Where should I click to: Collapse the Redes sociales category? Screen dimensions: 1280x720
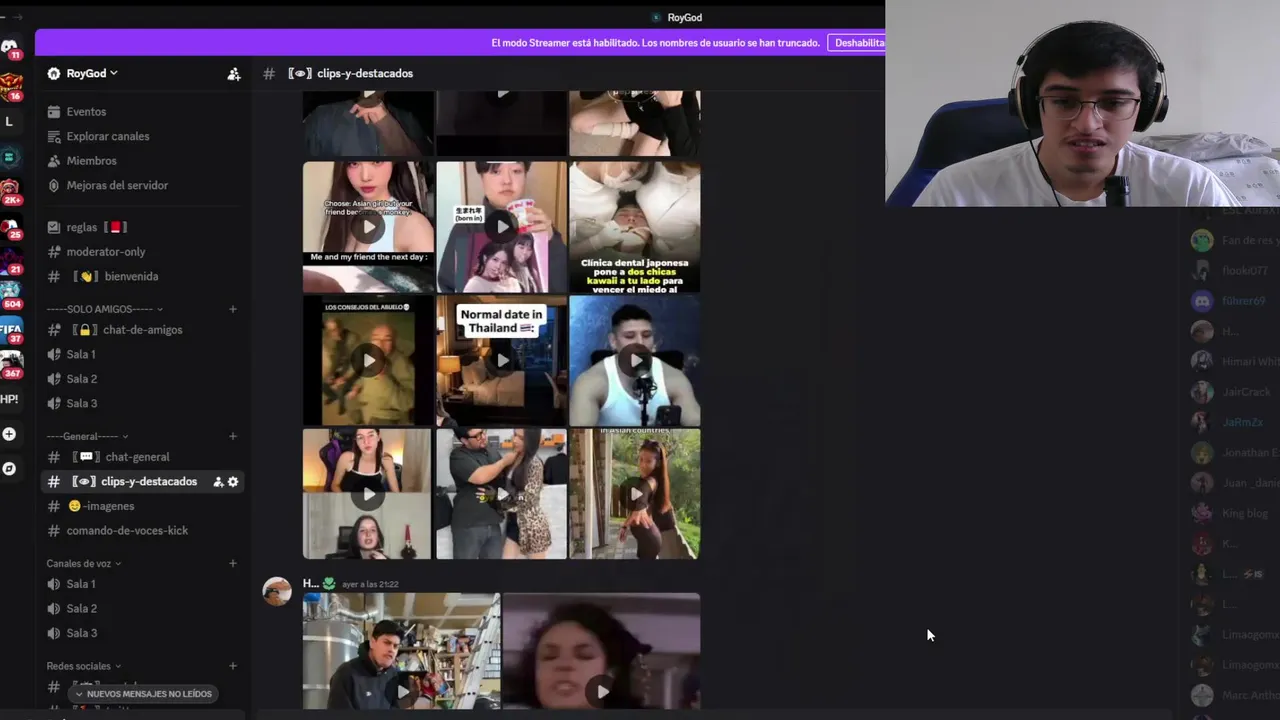tap(83, 666)
